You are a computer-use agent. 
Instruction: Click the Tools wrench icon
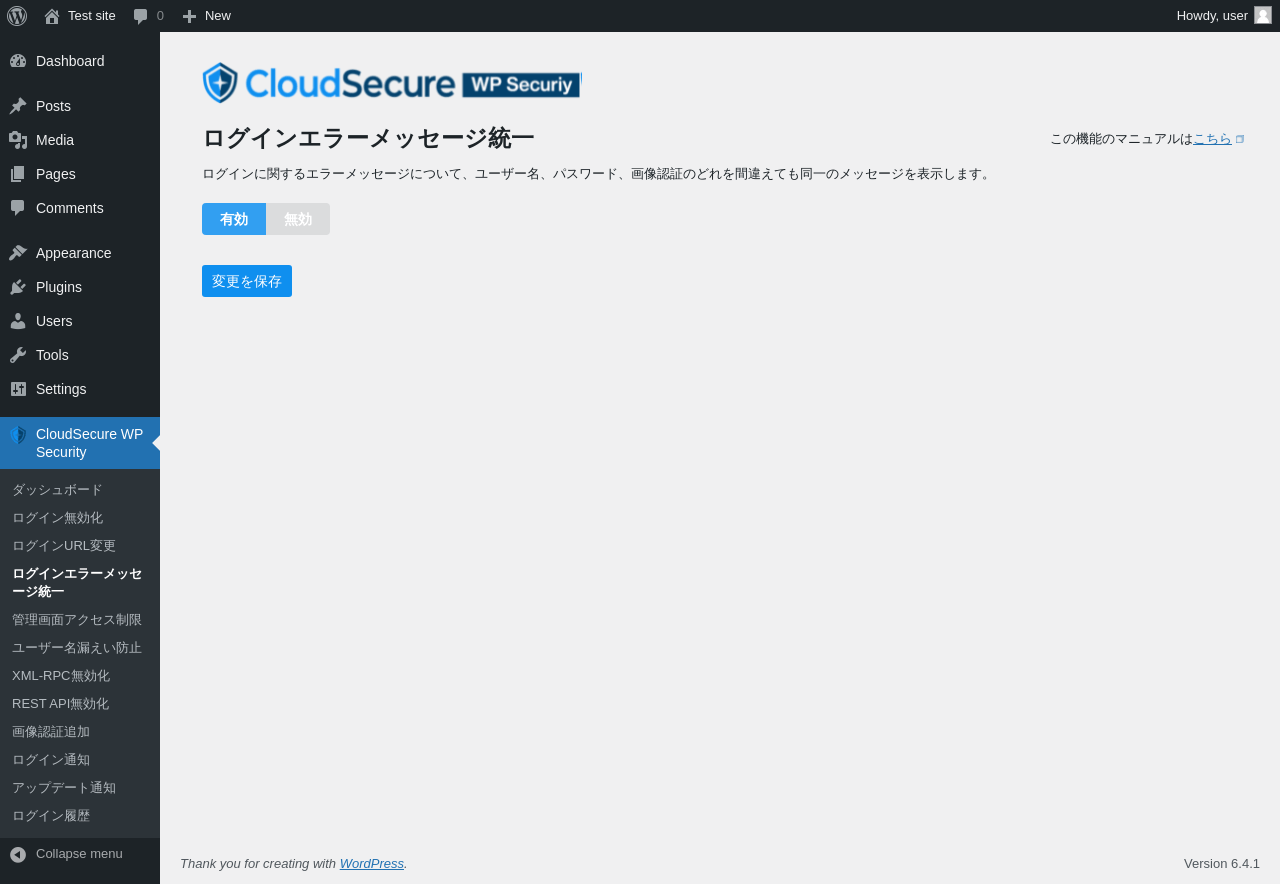pyautogui.click(x=18, y=355)
